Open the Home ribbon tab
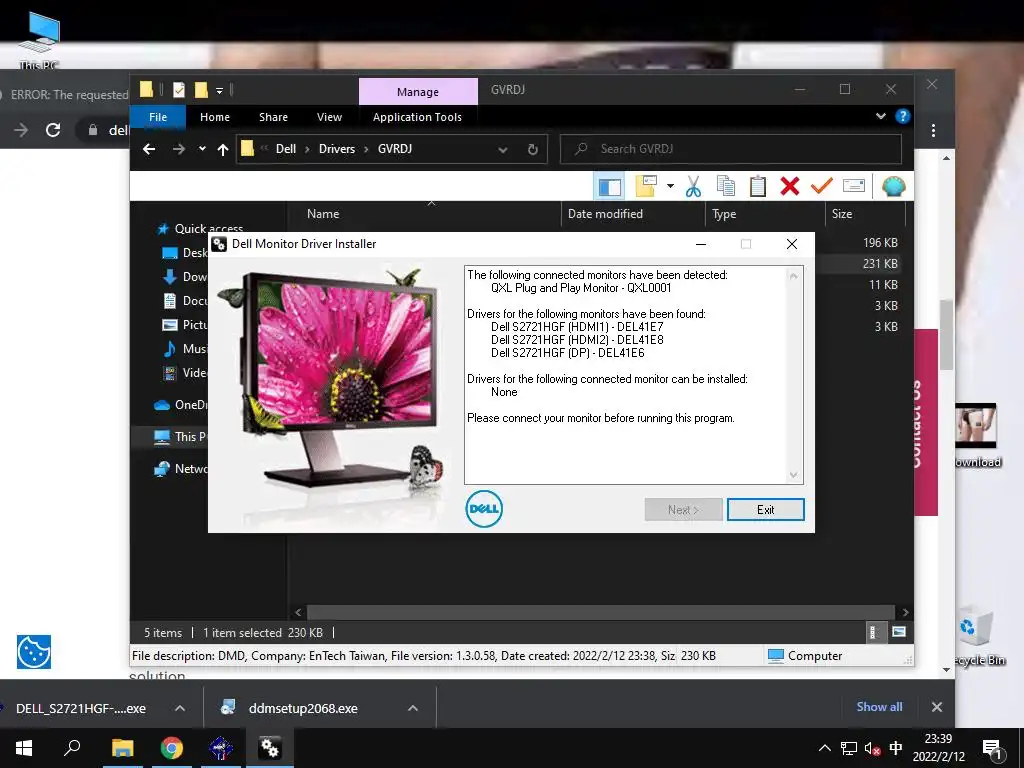The height and width of the screenshot is (768, 1024). [215, 117]
